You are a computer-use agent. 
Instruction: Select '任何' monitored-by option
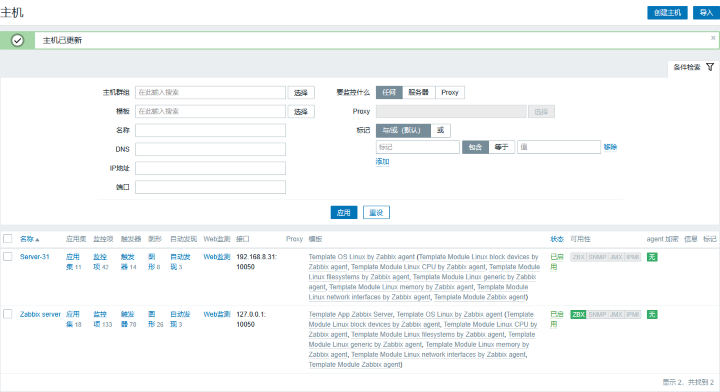[x=389, y=92]
